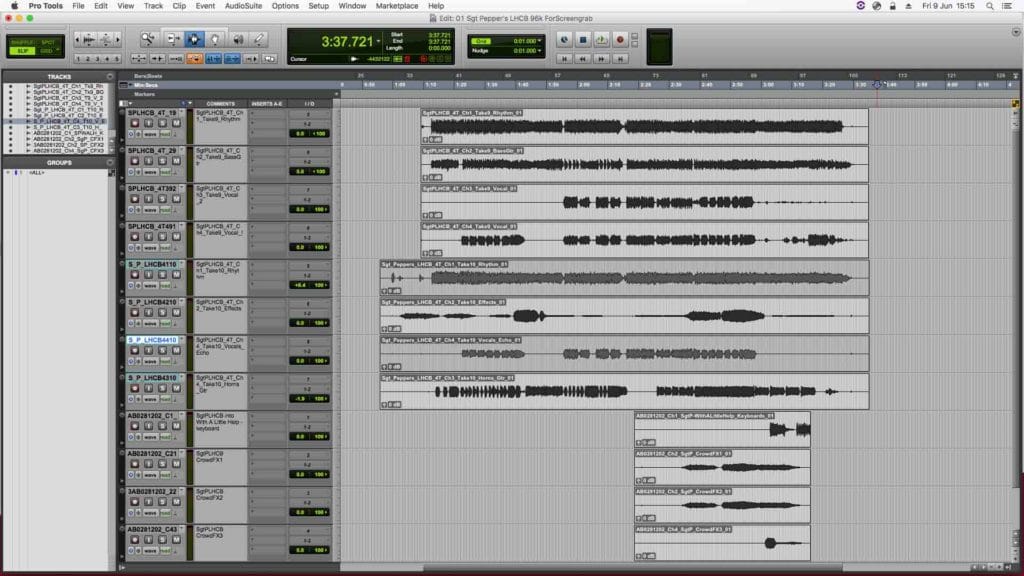Viewport: 1024px width, 576px height.
Task: Switch to Spot edit mode
Action: pyautogui.click(x=48, y=42)
